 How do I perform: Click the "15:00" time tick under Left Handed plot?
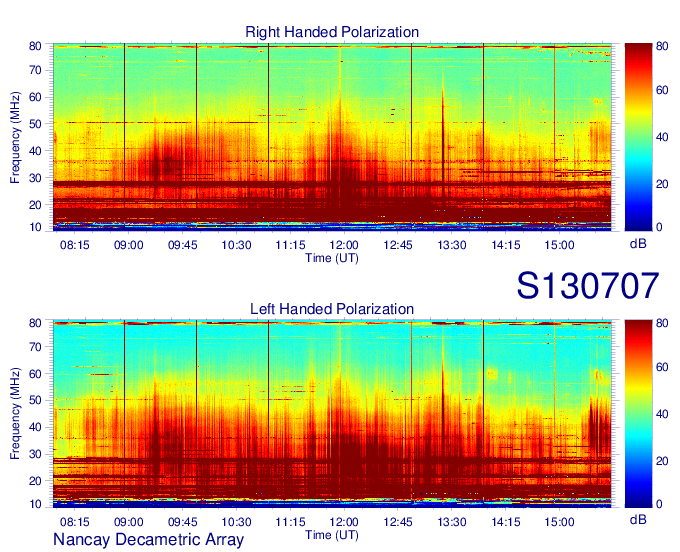pos(559,522)
